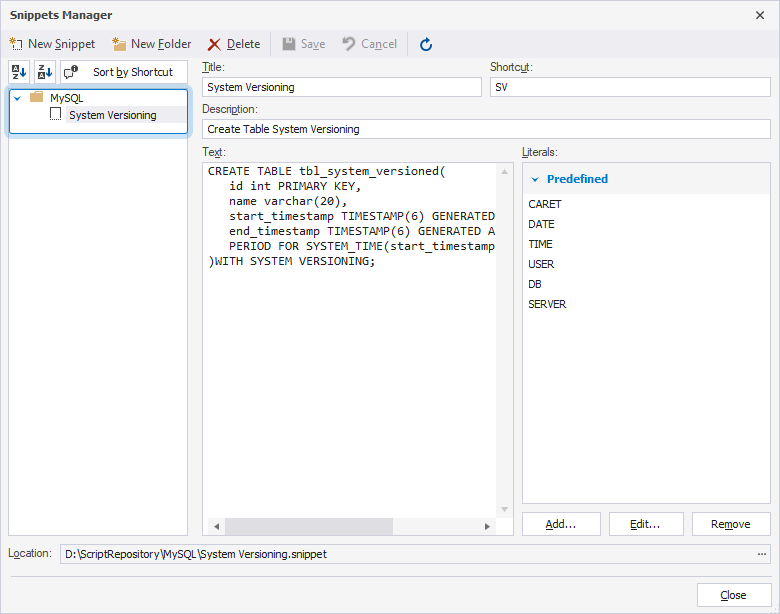780x614 pixels.
Task: Sort snippets ascending A to Z
Action: click(19, 72)
